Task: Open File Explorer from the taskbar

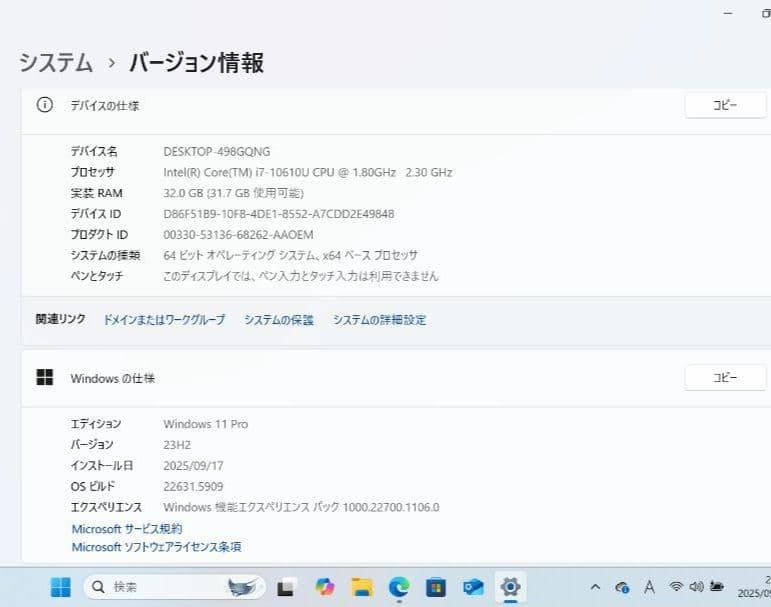Action: coord(361,587)
